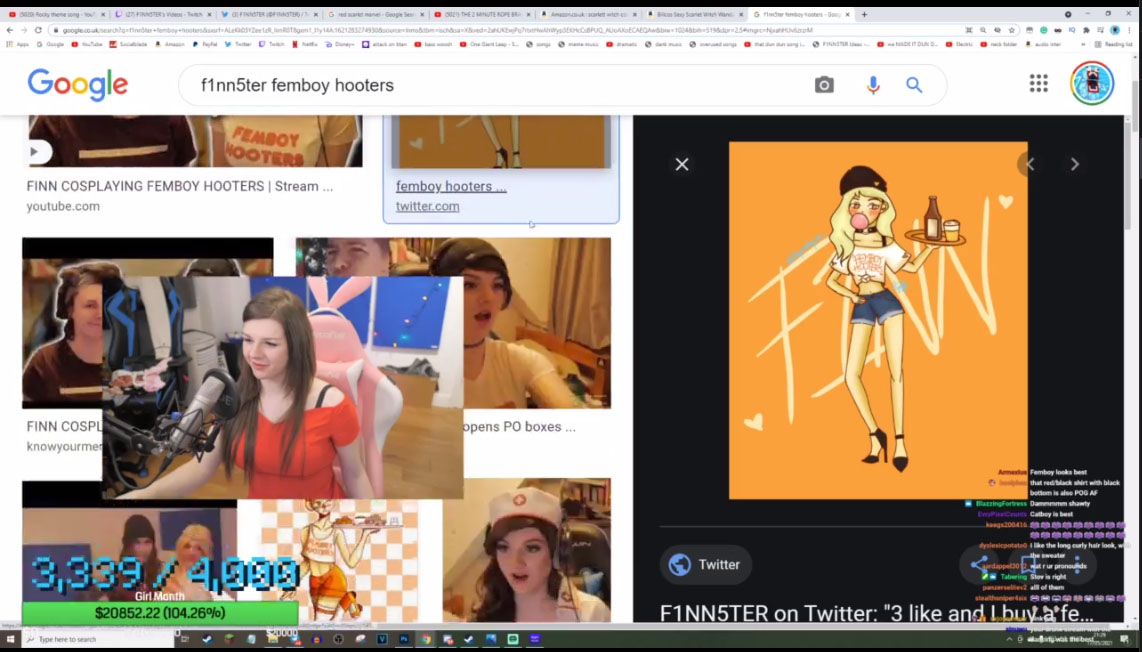Open the PayPal bookmark

[205, 44]
